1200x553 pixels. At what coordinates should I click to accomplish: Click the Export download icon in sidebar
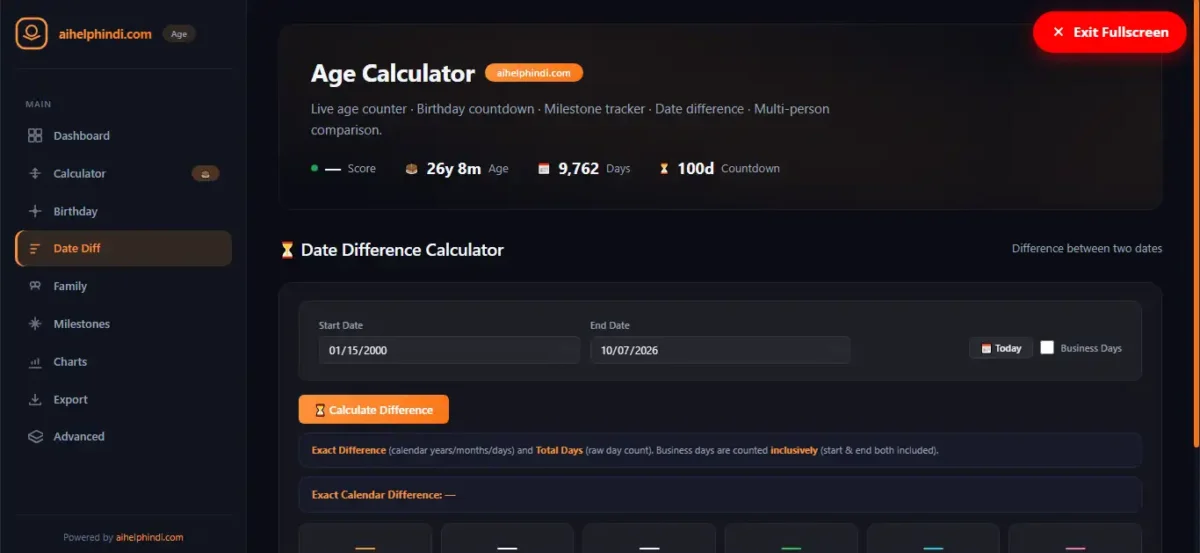point(35,400)
